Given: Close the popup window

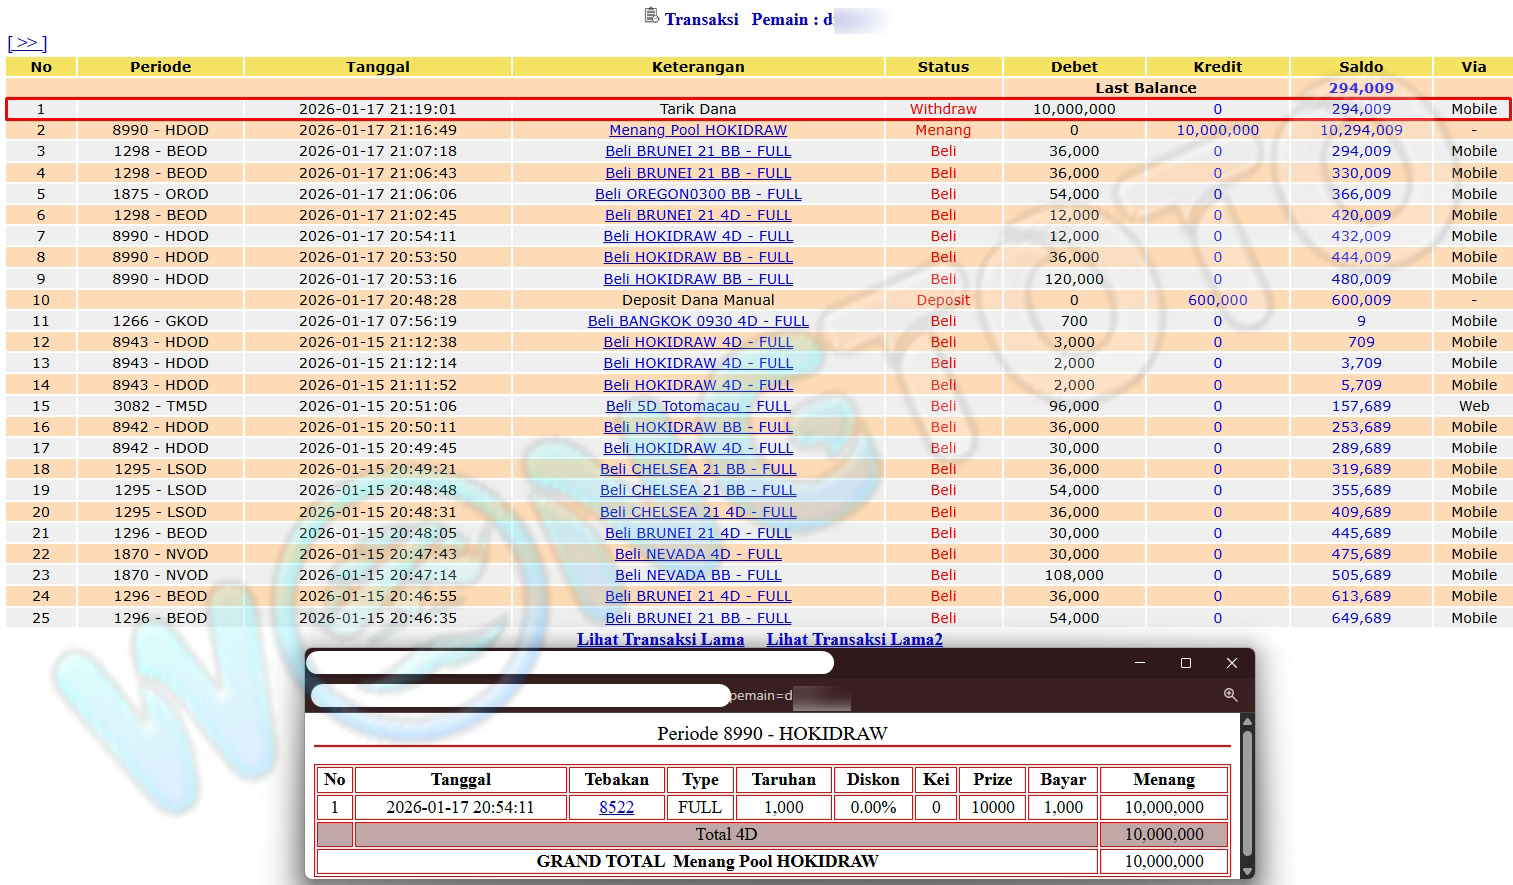Looking at the screenshot, I should 1232,663.
